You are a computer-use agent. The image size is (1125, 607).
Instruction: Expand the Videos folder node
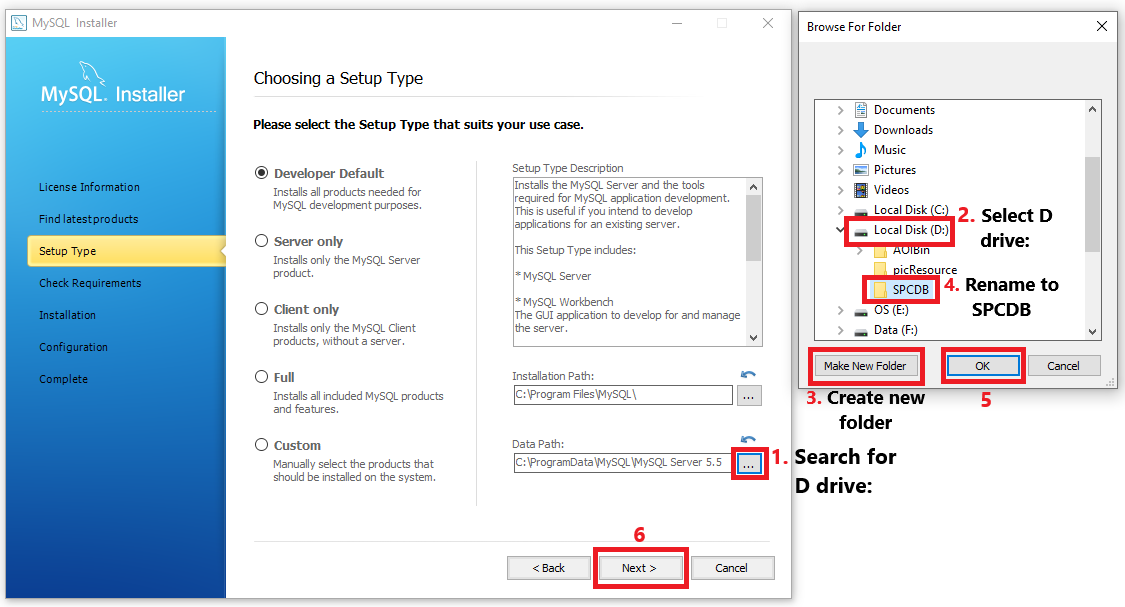(x=840, y=191)
